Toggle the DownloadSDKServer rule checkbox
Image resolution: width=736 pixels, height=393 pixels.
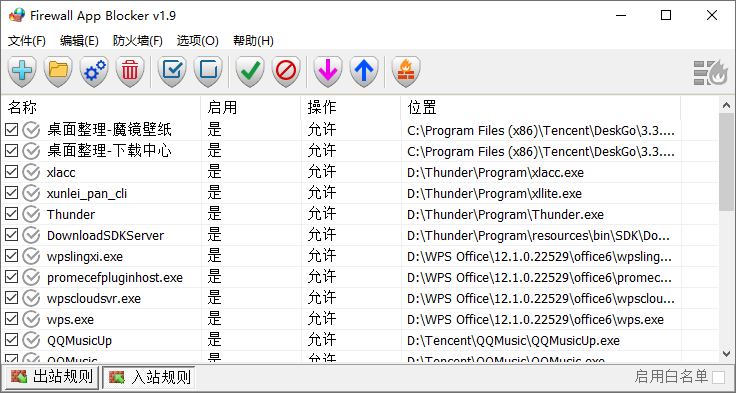point(11,235)
